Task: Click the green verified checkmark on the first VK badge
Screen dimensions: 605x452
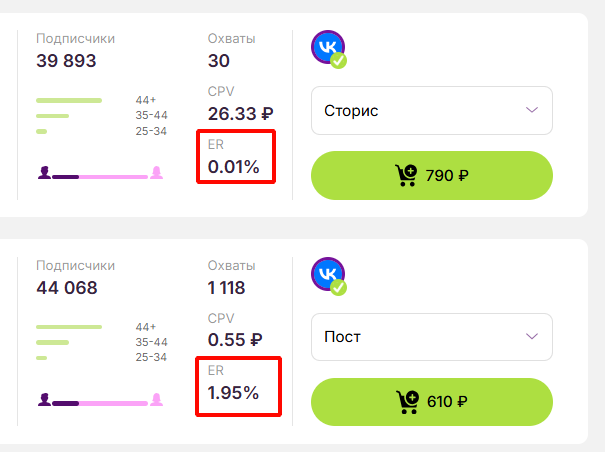Action: tap(338, 61)
